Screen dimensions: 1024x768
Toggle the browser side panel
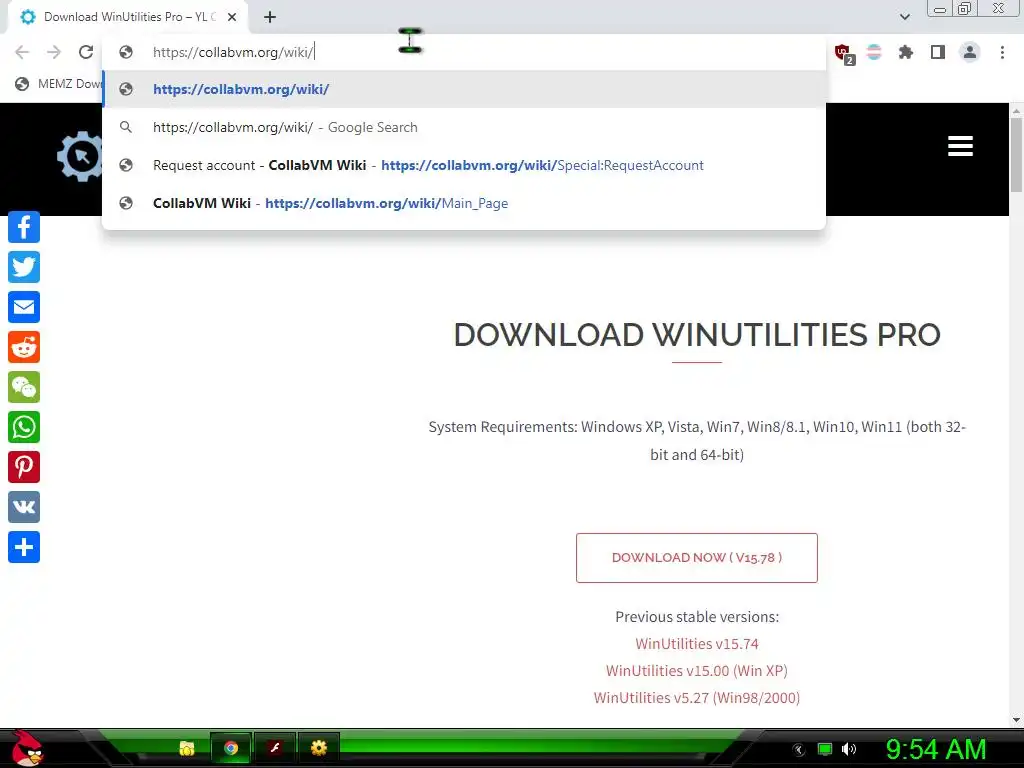click(x=938, y=52)
